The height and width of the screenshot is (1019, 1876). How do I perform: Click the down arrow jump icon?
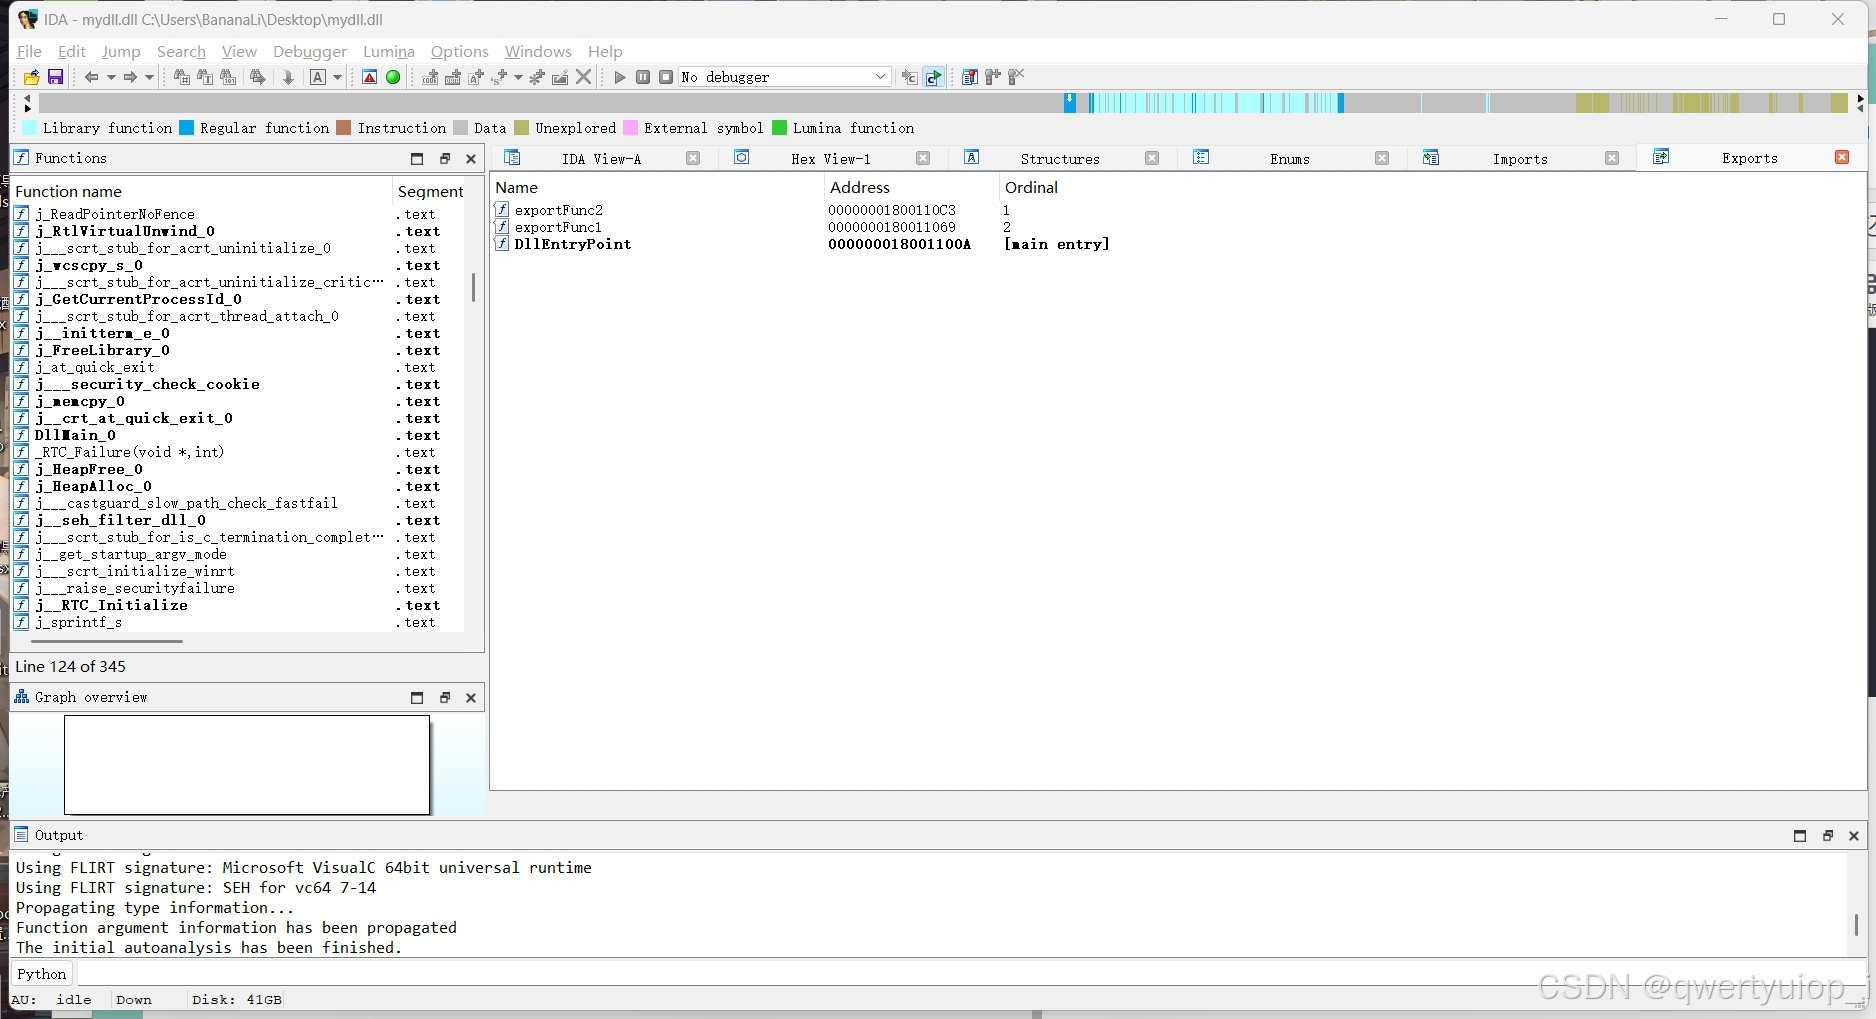288,77
